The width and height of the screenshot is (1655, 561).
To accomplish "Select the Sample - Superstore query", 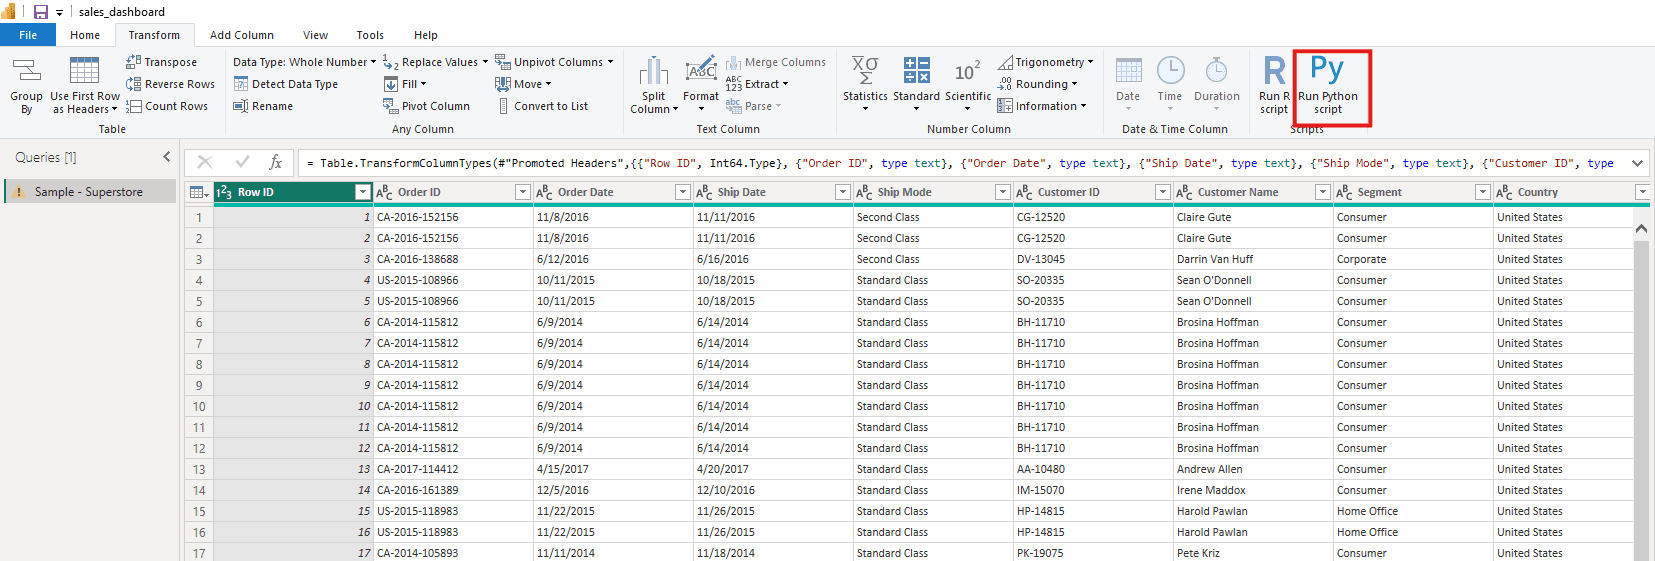I will tap(90, 192).
